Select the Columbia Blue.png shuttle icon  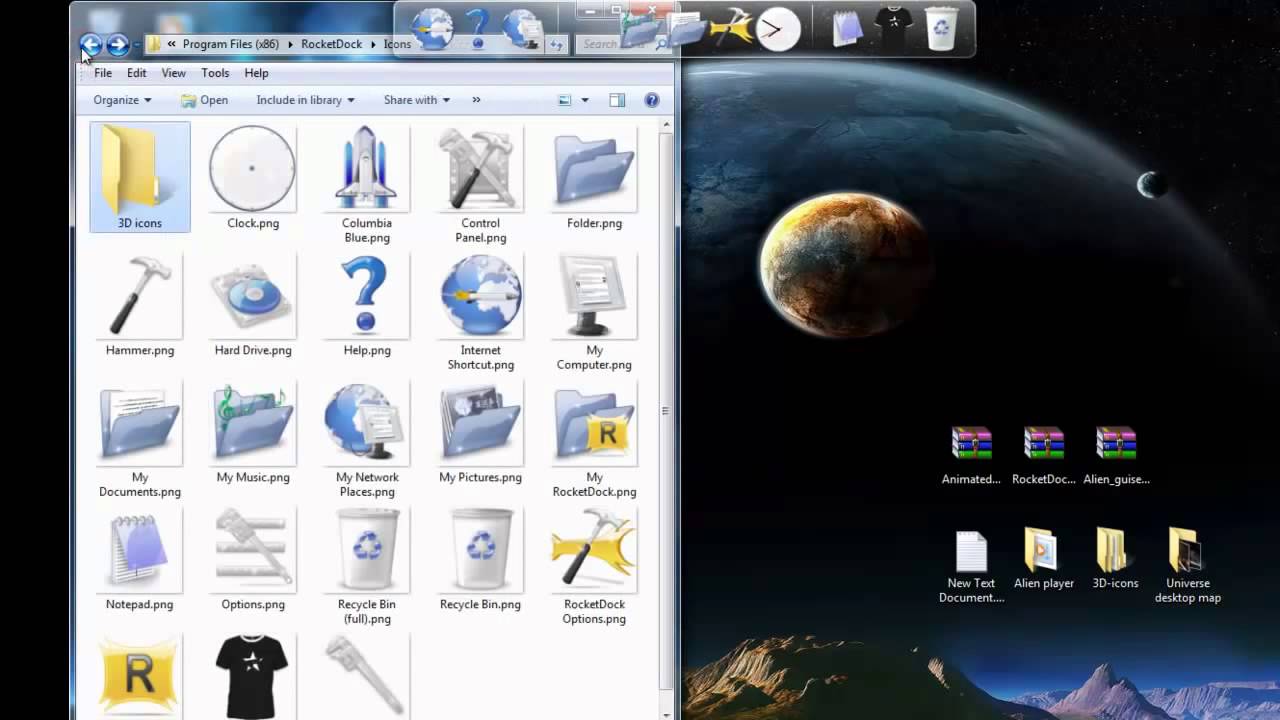(x=366, y=167)
